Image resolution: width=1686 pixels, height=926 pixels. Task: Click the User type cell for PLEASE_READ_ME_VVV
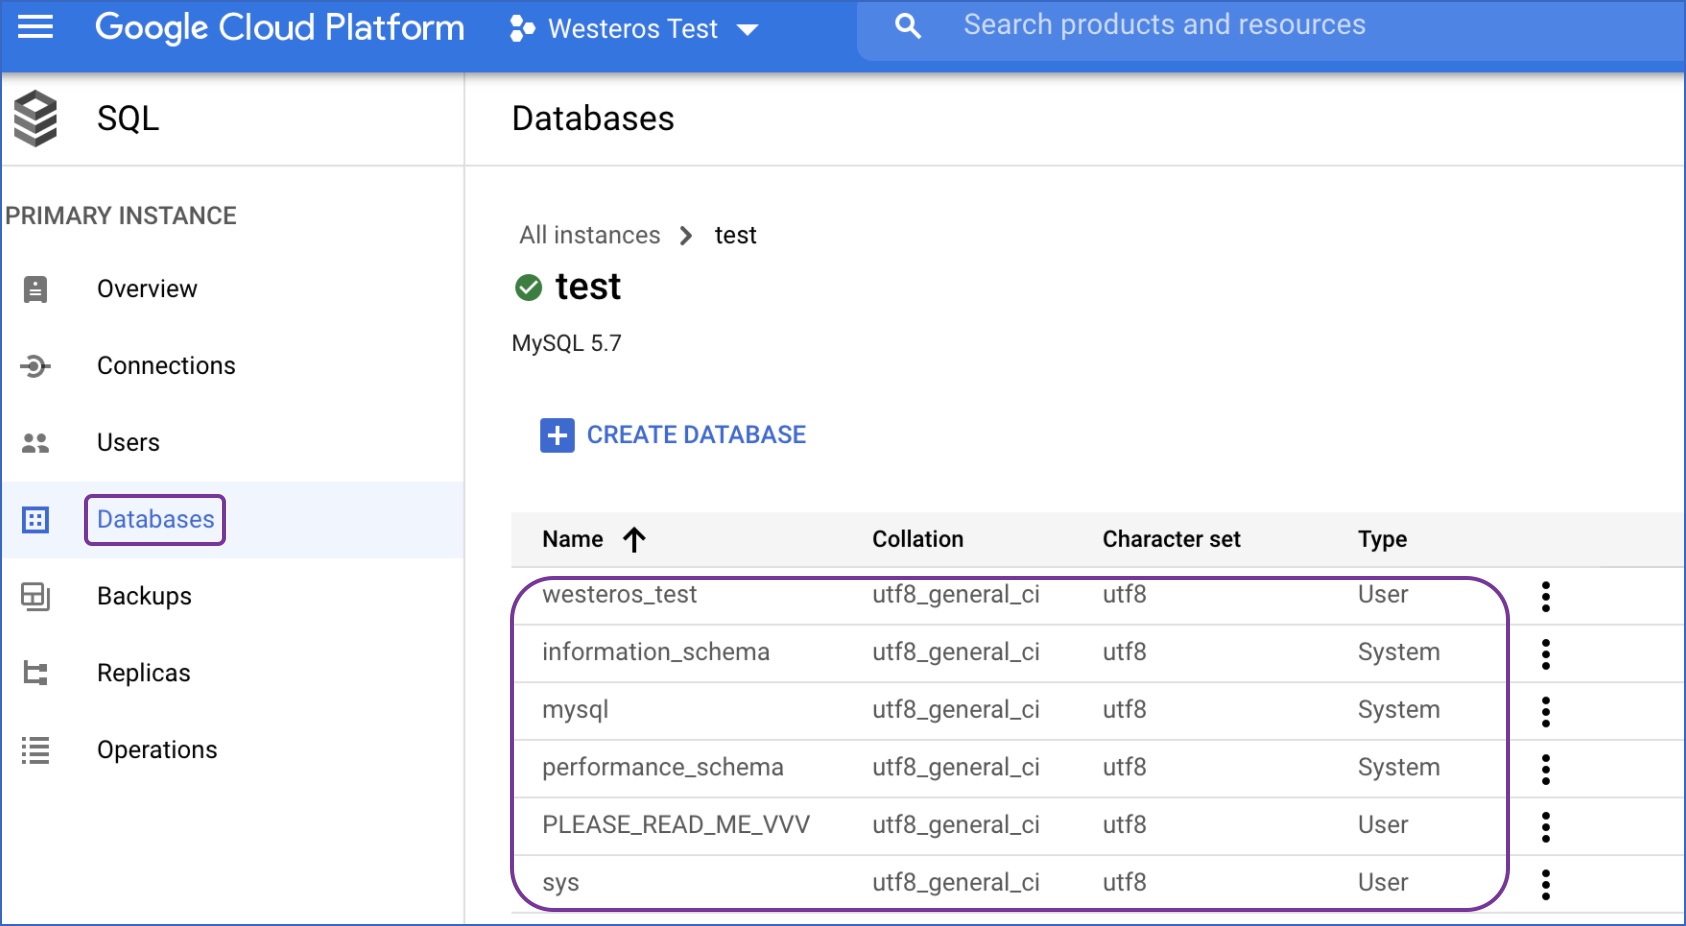[x=1382, y=825]
